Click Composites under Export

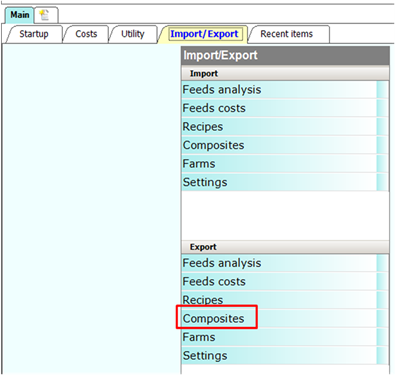tap(285, 318)
